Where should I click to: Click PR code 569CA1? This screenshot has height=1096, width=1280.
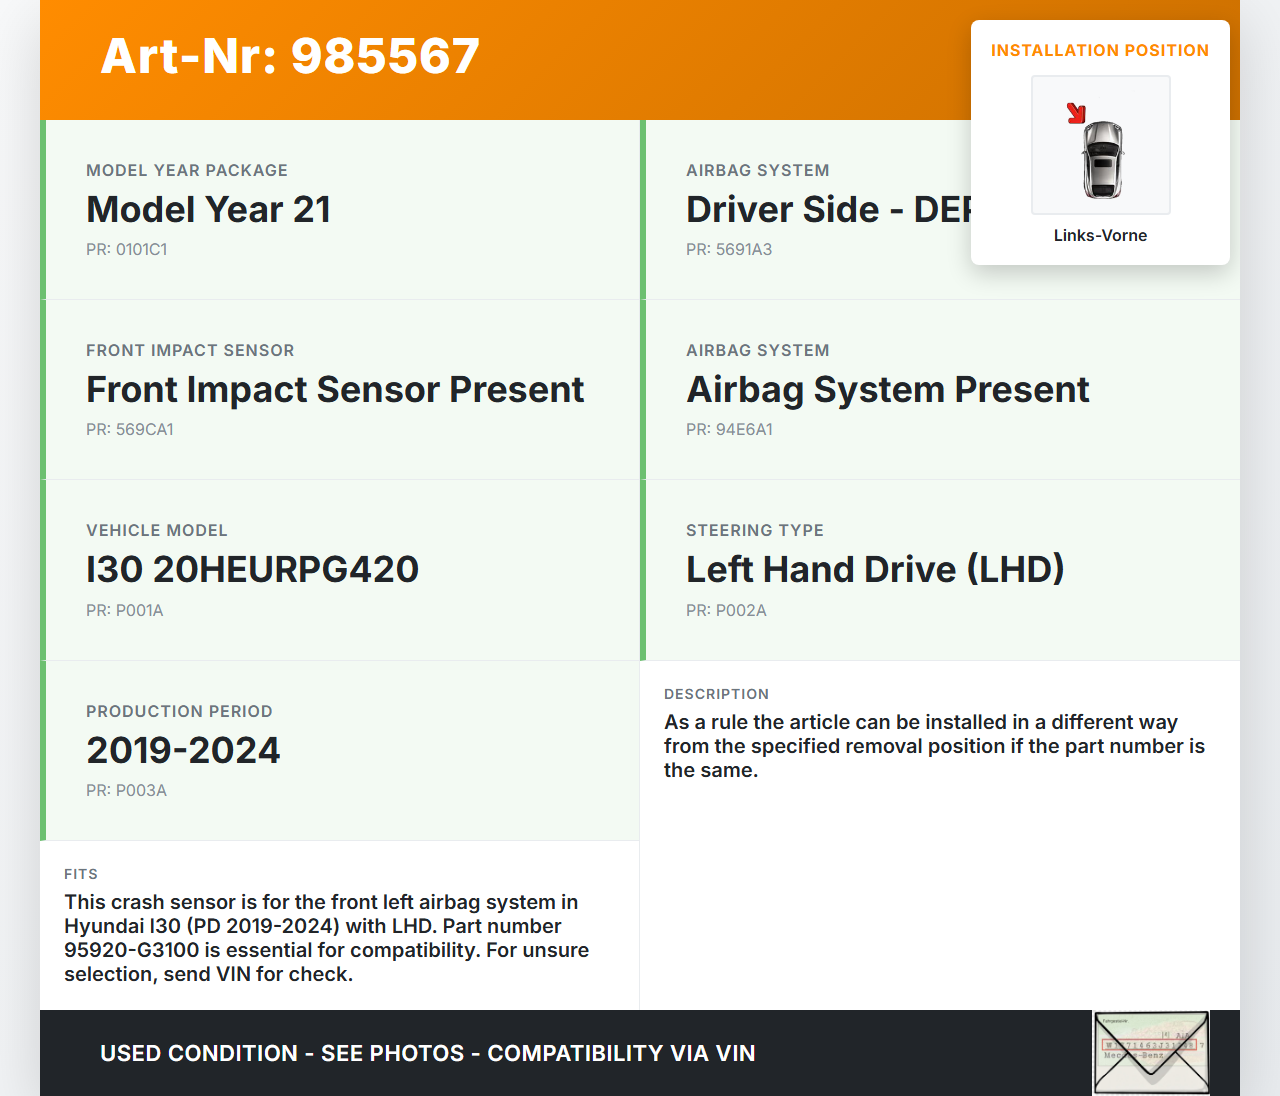(x=130, y=430)
